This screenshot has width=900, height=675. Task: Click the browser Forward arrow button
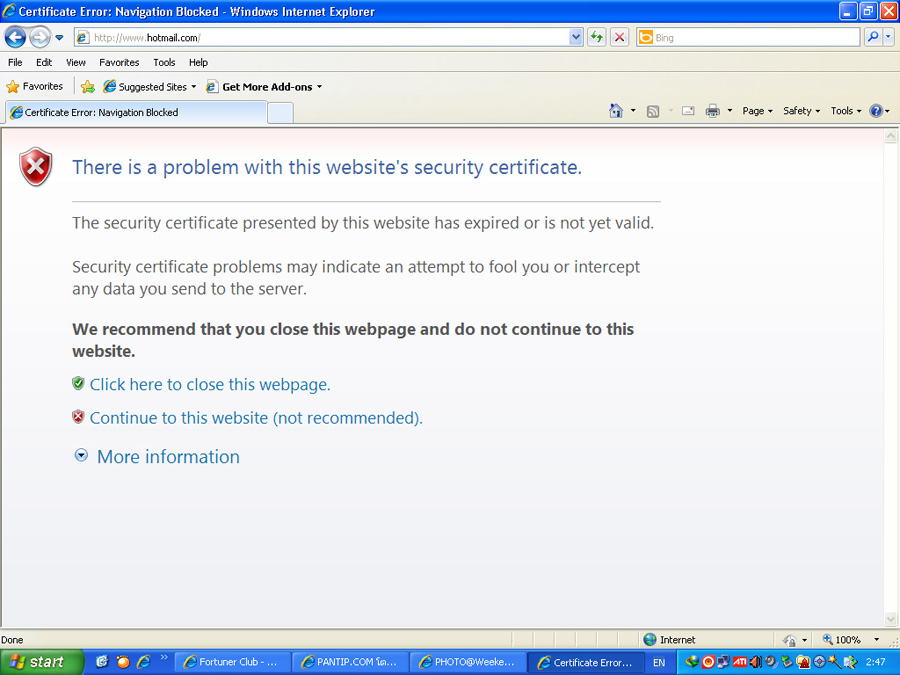tap(40, 38)
